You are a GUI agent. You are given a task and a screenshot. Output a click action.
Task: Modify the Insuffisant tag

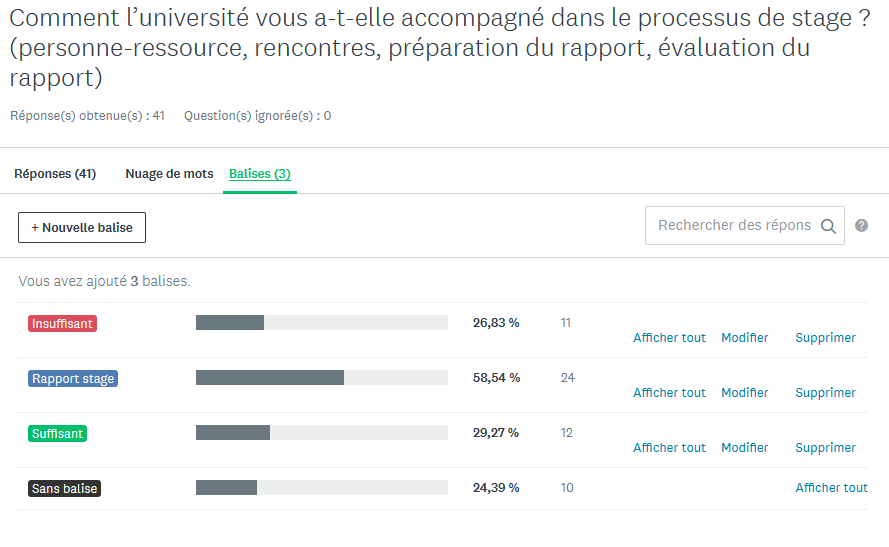point(744,338)
